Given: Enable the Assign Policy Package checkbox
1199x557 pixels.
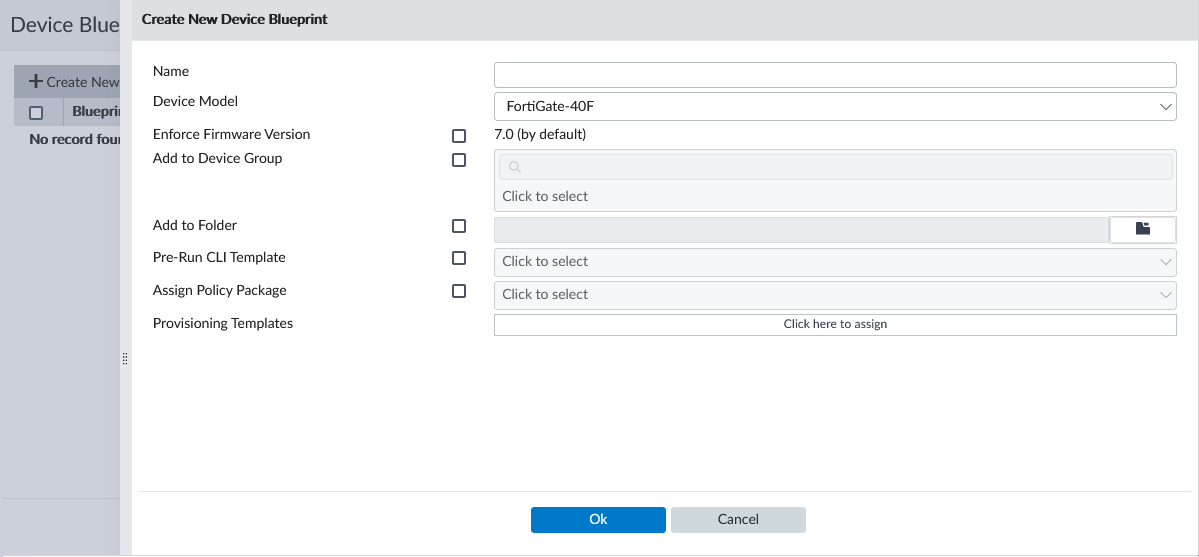Looking at the screenshot, I should tap(459, 291).
